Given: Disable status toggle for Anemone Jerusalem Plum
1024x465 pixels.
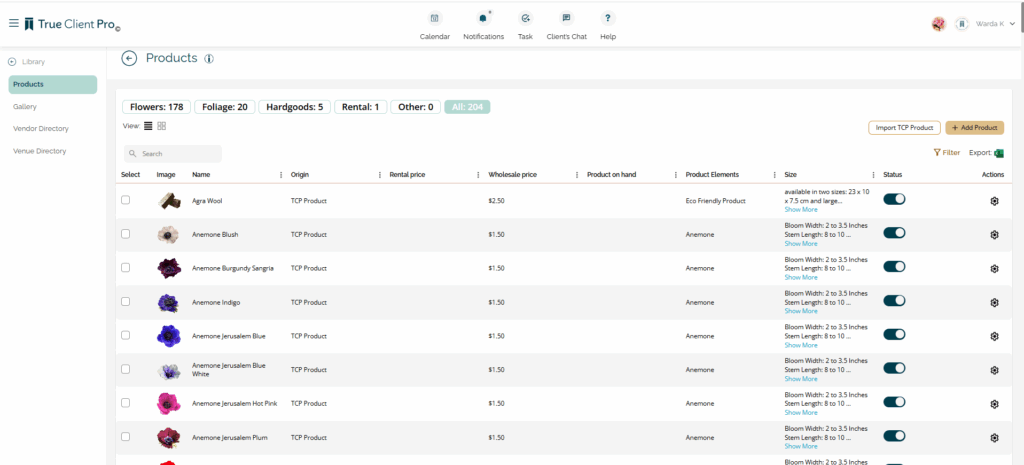Looking at the screenshot, I should tap(894, 436).
